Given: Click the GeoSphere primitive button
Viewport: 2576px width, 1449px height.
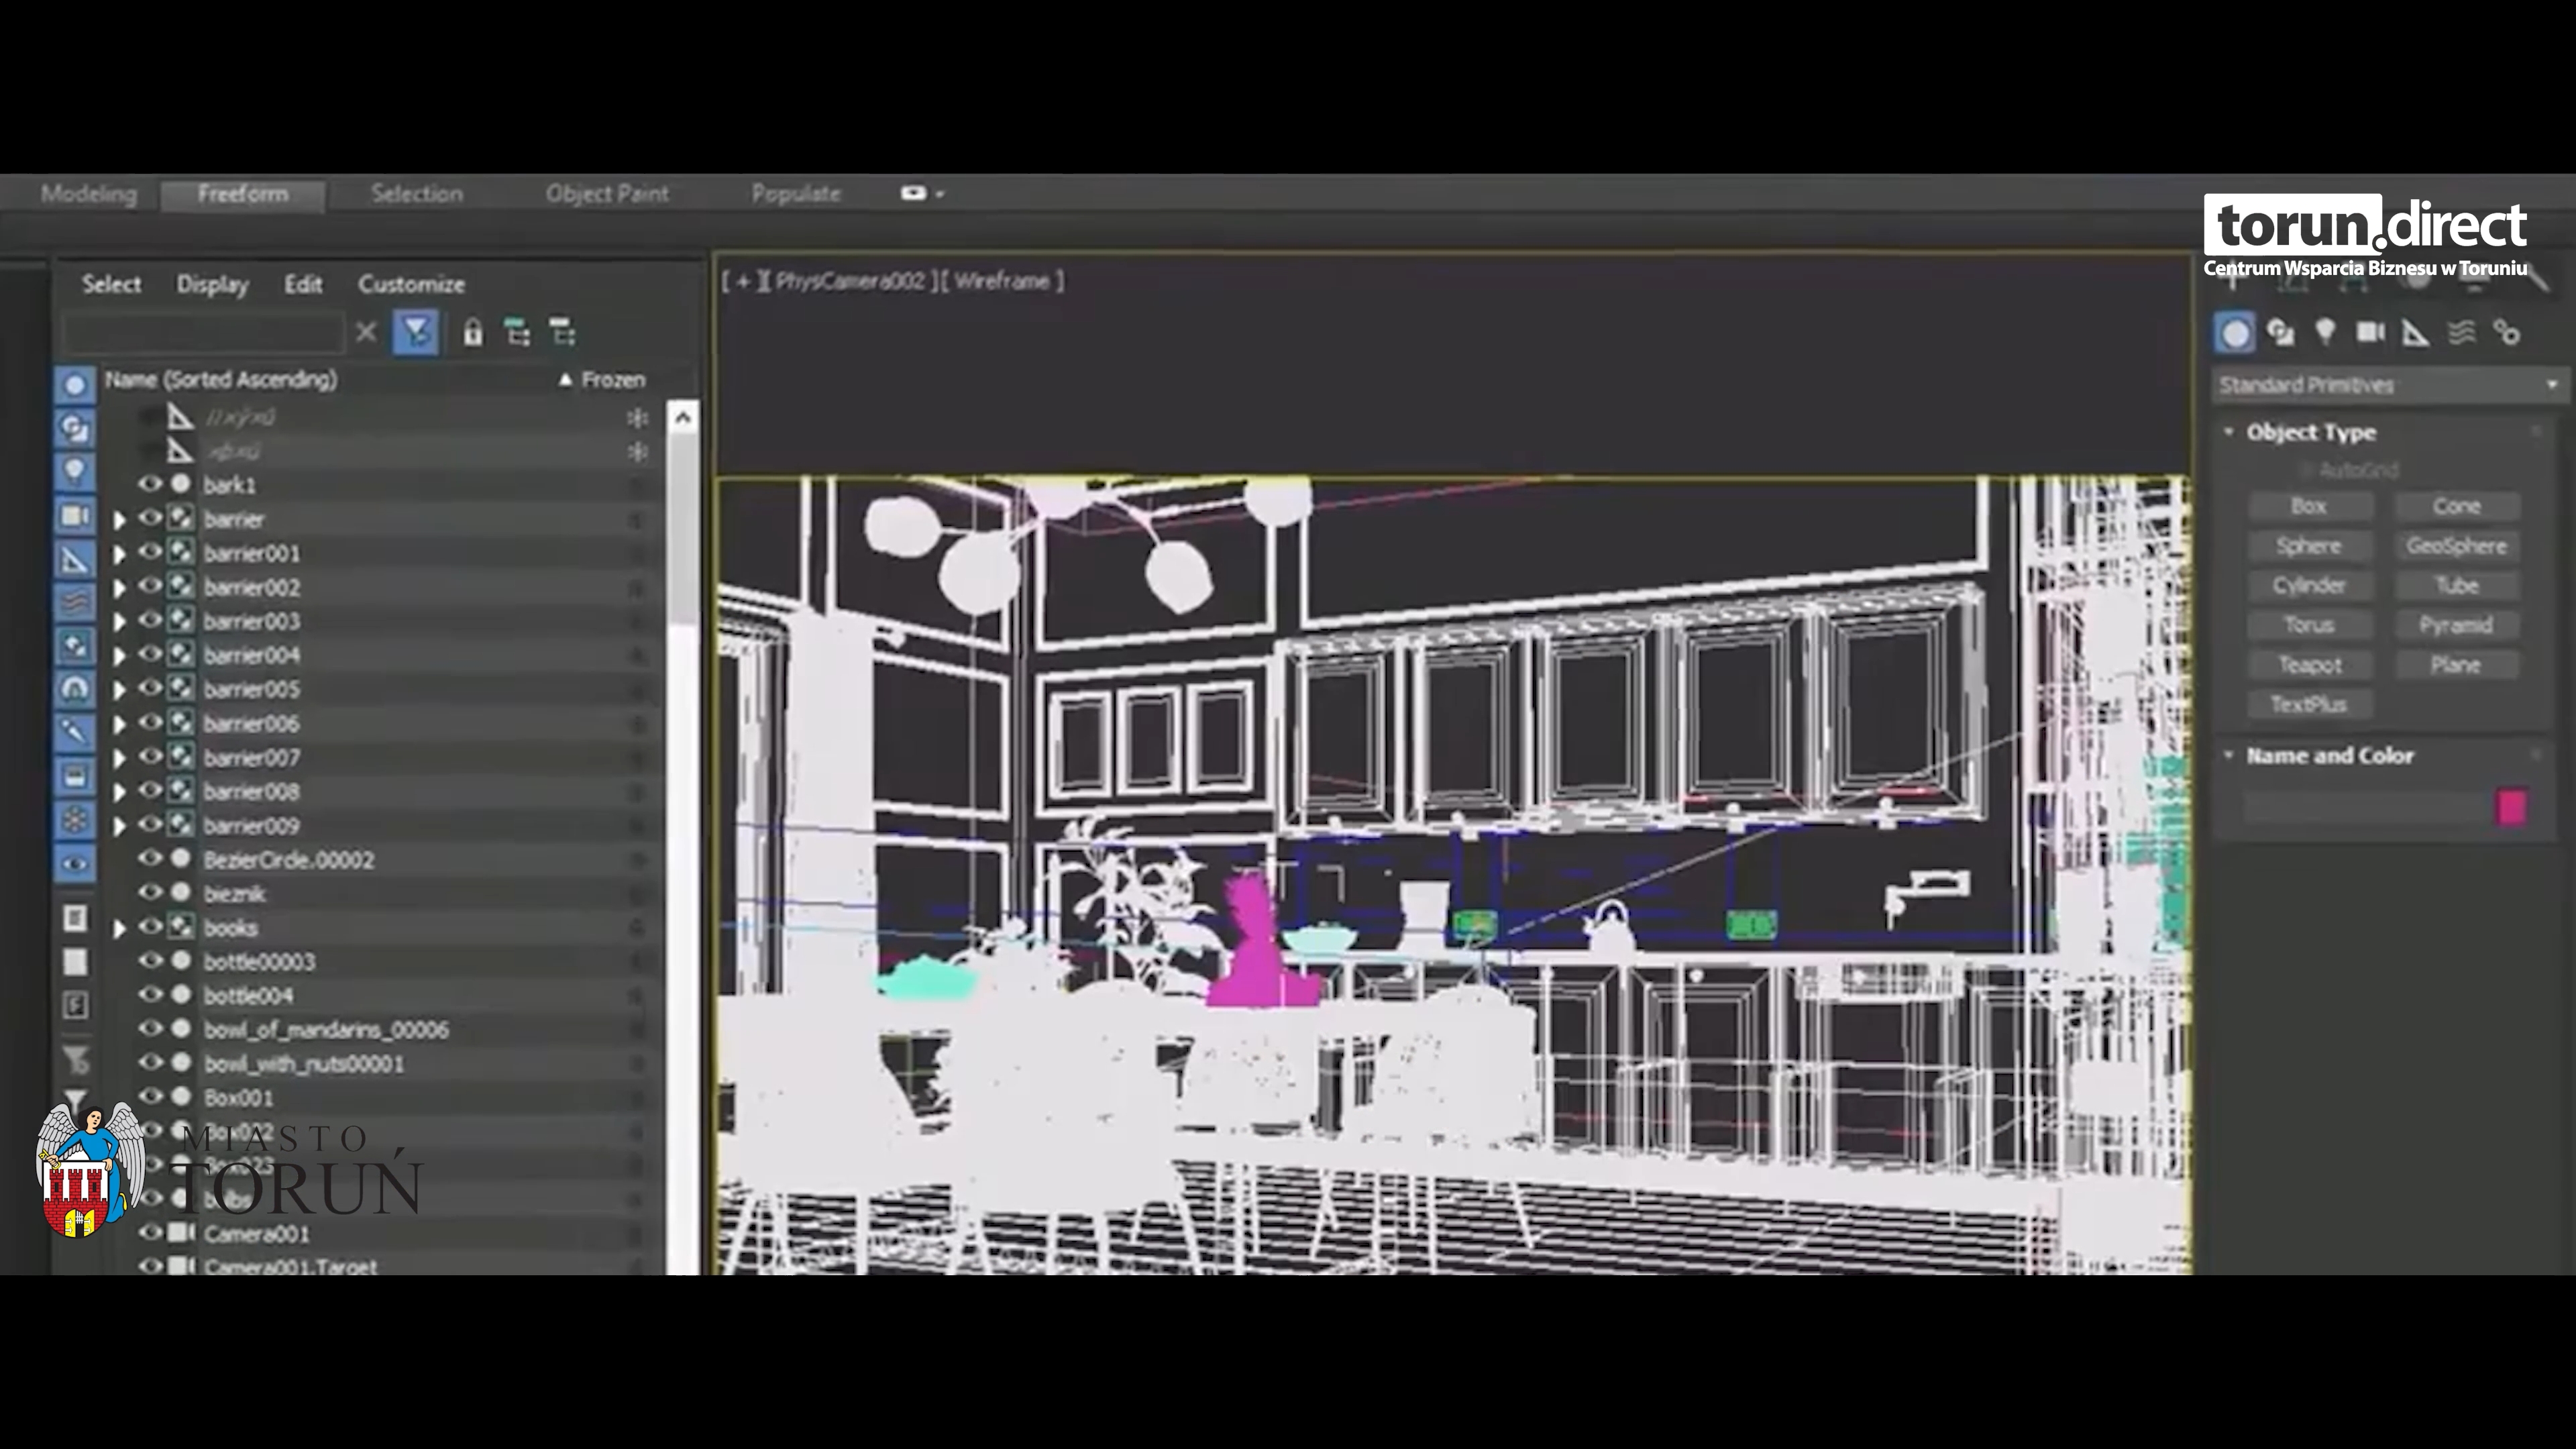Looking at the screenshot, I should point(2456,546).
